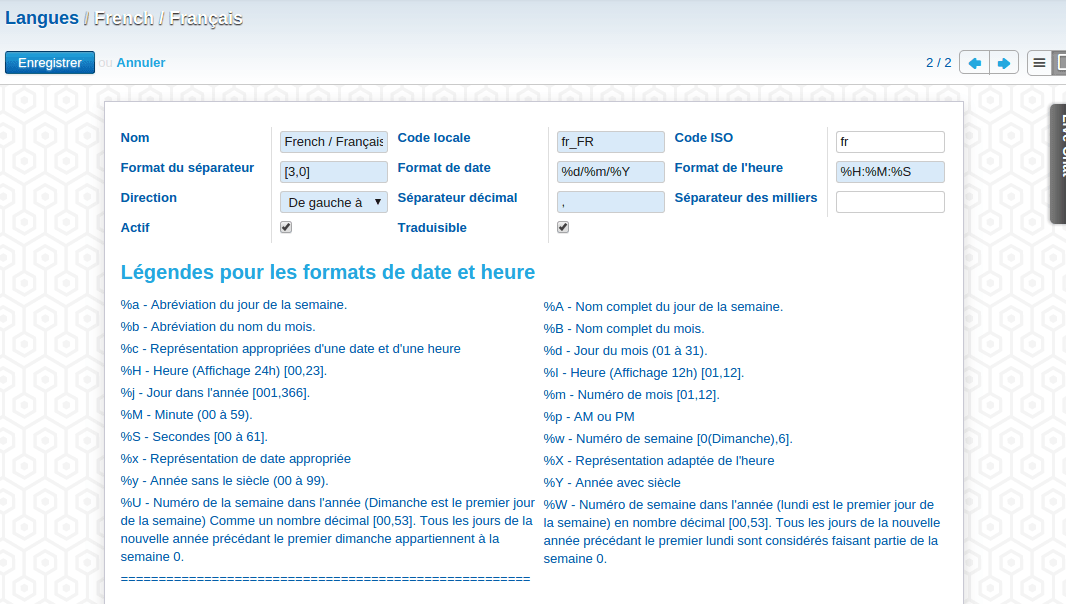Click the Langues breadcrumb link
1066x604 pixels.
click(x=42, y=18)
